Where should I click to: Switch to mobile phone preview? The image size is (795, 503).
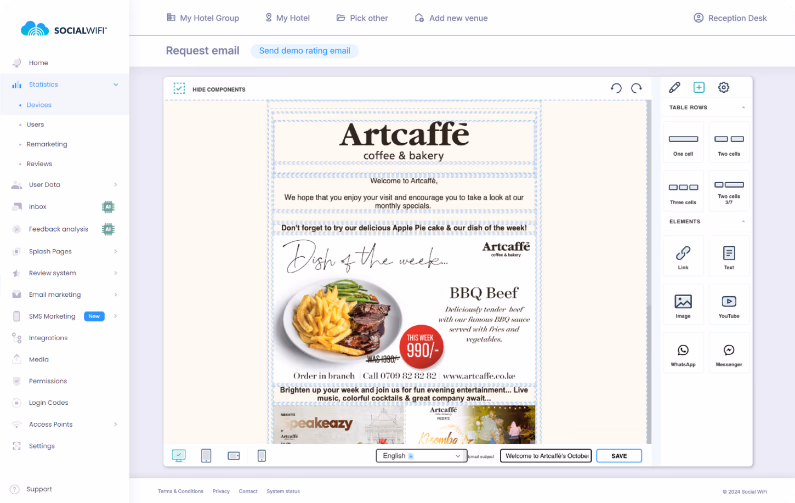(x=262, y=456)
